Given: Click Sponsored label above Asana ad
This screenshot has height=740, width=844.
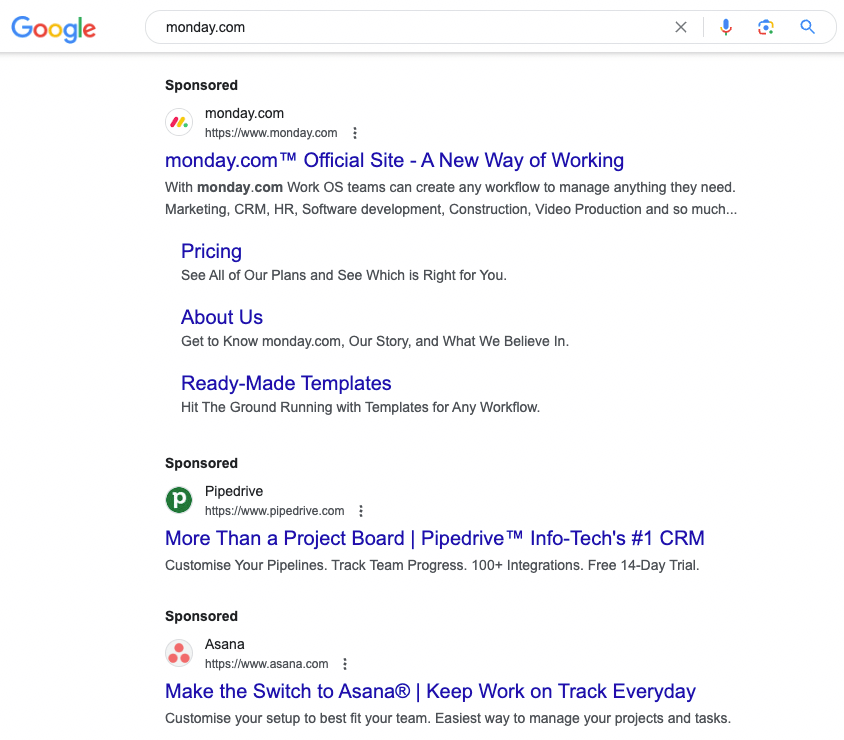Looking at the screenshot, I should point(201,616).
